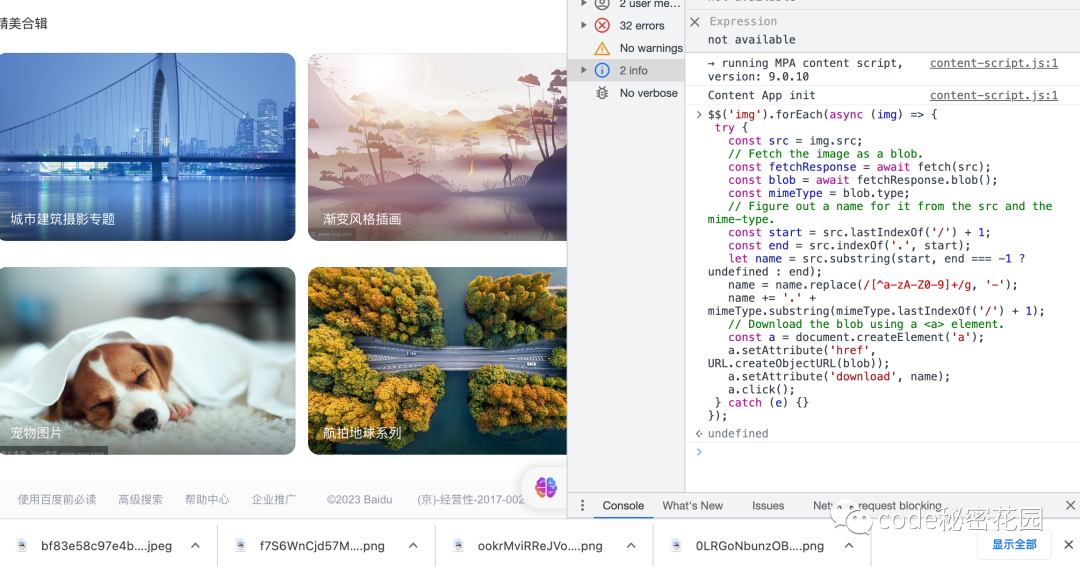Image resolution: width=1080 pixels, height=567 pixels.
Task: Expand the 32 errors group
Action: 583,25
